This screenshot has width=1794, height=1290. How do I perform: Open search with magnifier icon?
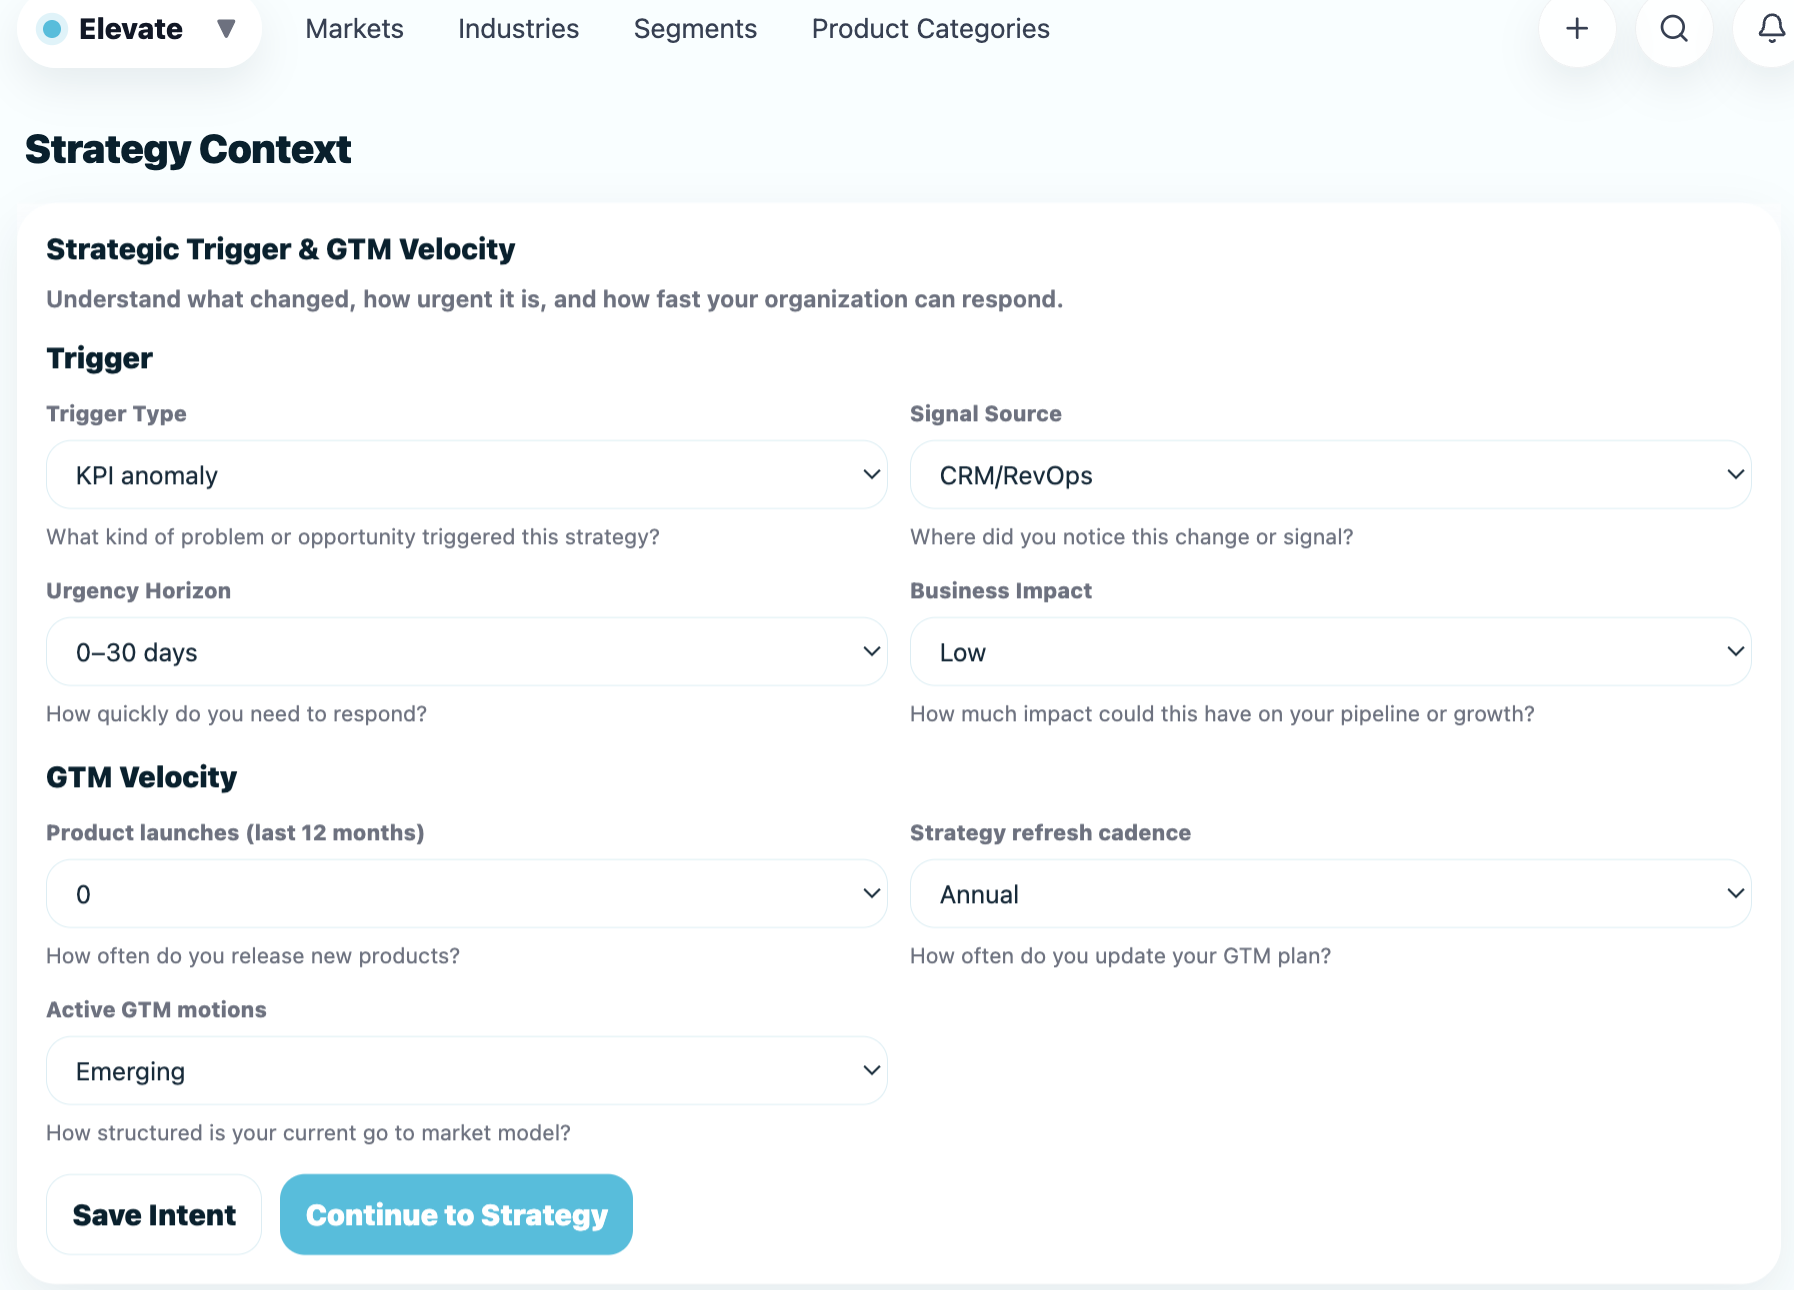click(1673, 29)
